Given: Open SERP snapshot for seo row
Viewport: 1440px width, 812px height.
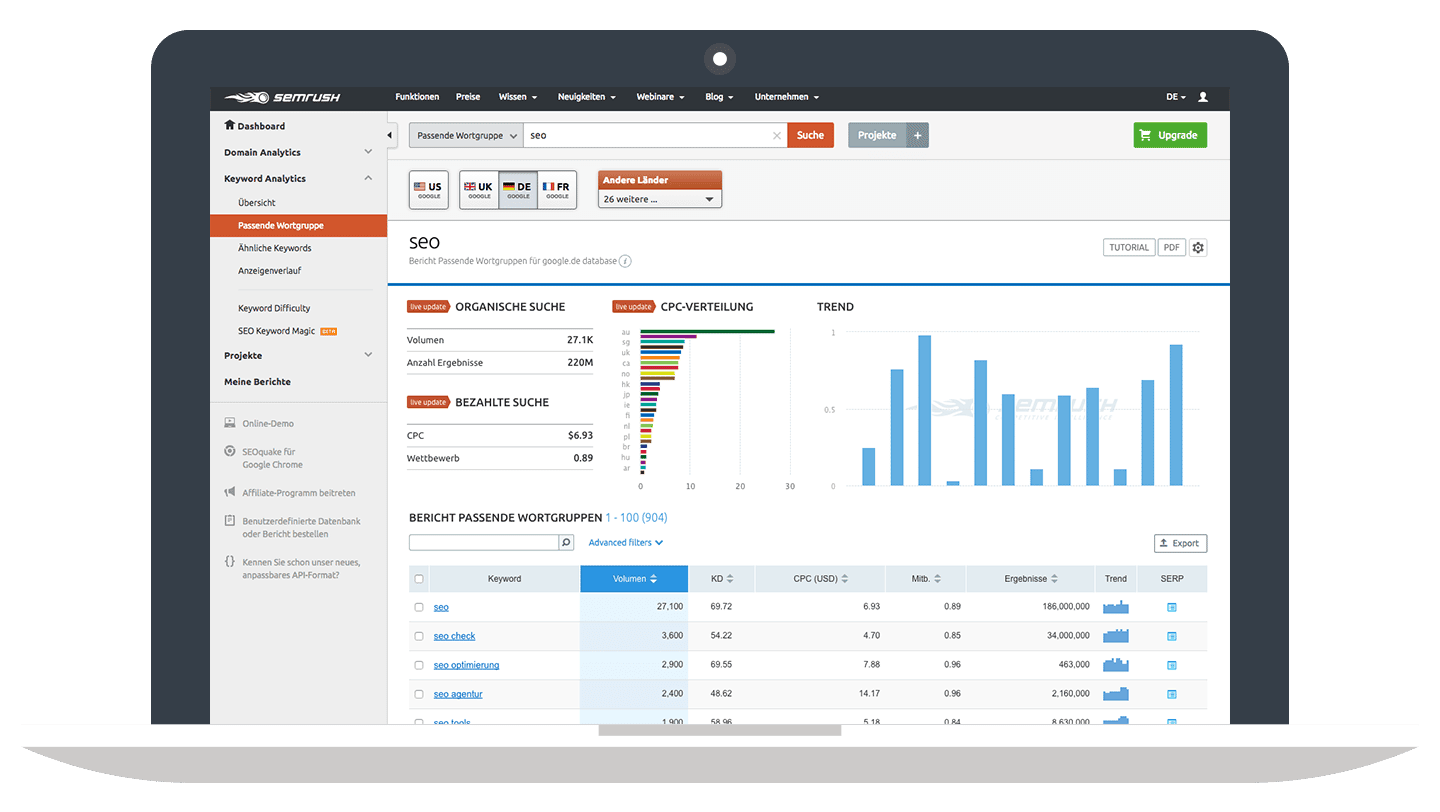Looking at the screenshot, I should pyautogui.click(x=1172, y=607).
